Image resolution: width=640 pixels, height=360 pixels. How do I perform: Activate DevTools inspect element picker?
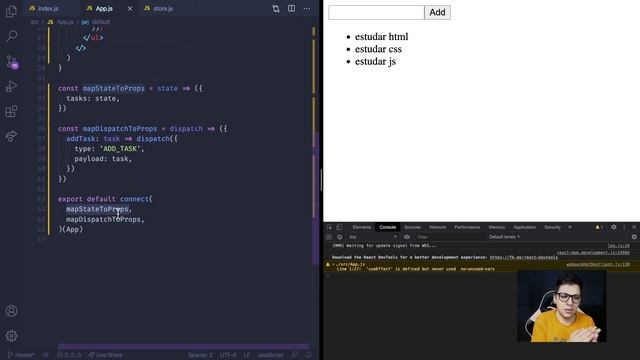click(329, 227)
